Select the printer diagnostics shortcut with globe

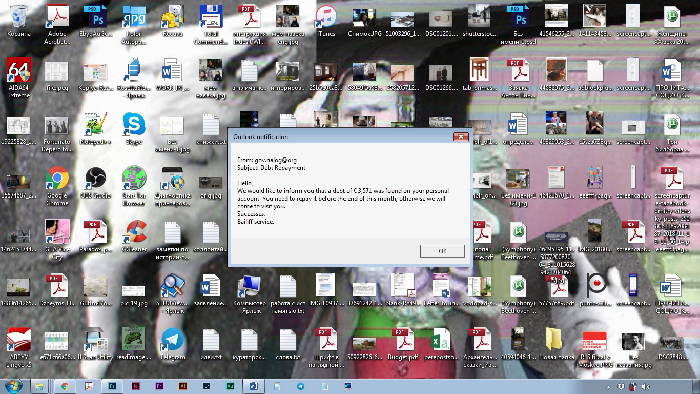click(172, 186)
